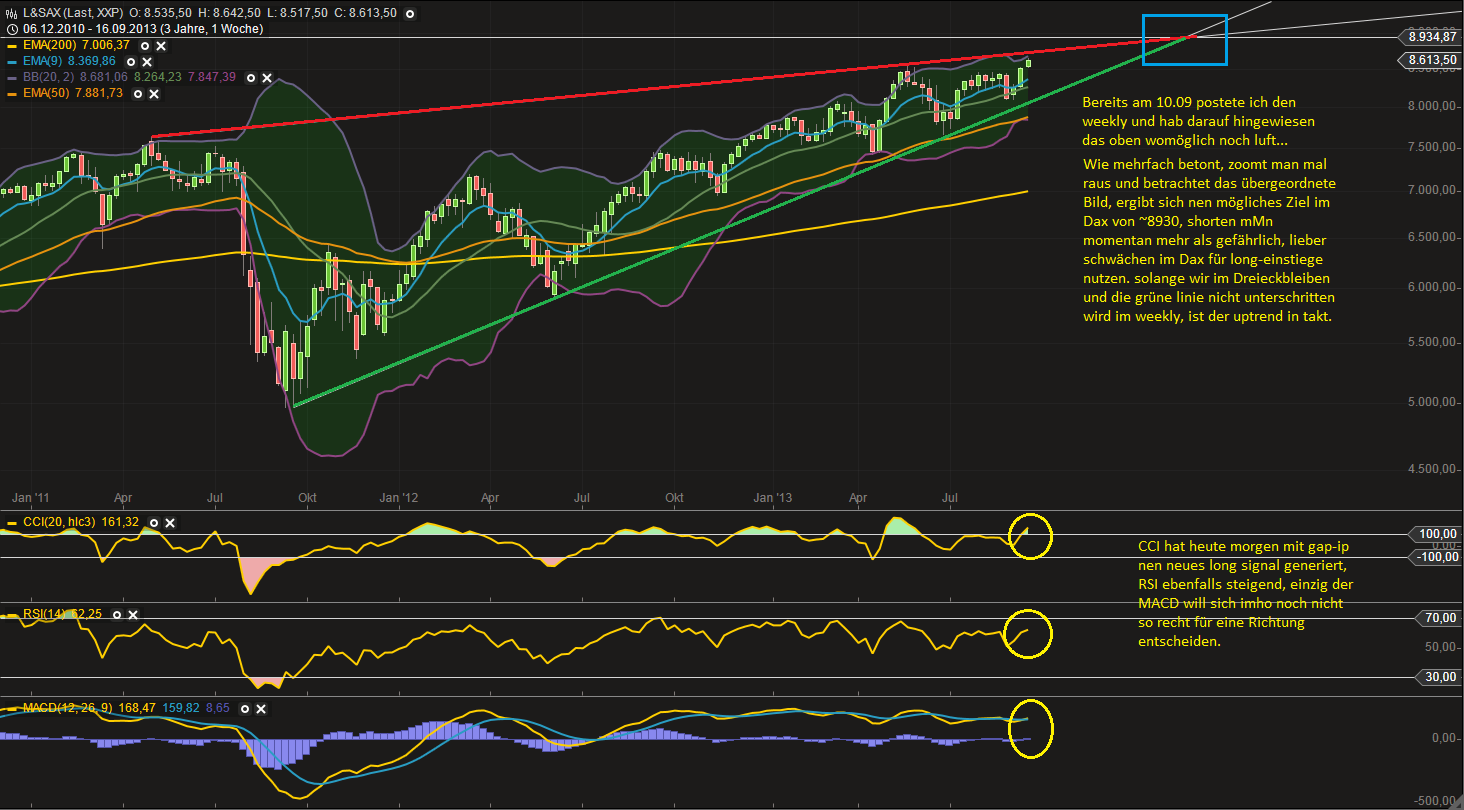Open the EMA(200) settings circle icon
1464x810 pixels.
144,46
